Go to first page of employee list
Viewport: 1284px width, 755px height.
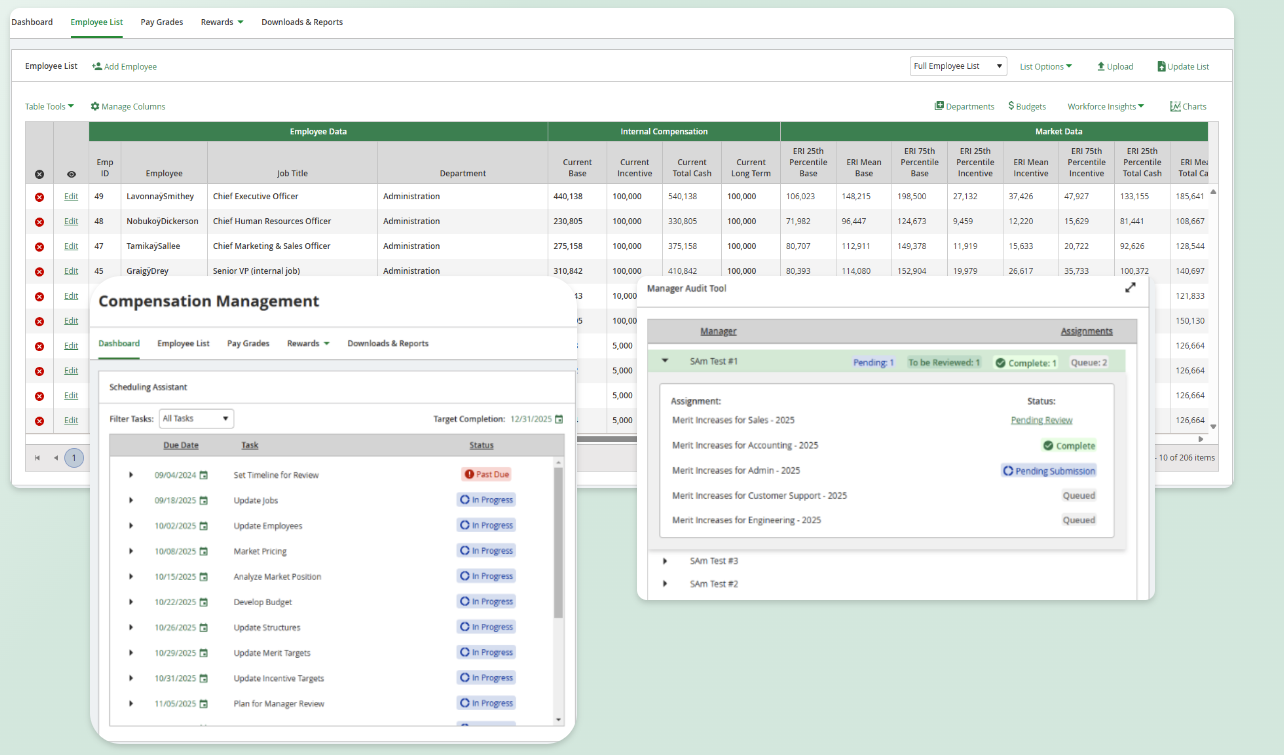[38, 458]
